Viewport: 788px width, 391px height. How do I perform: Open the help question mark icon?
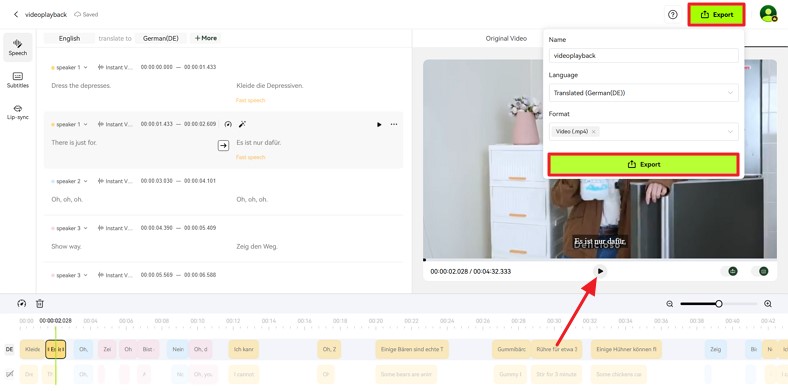[x=672, y=15]
